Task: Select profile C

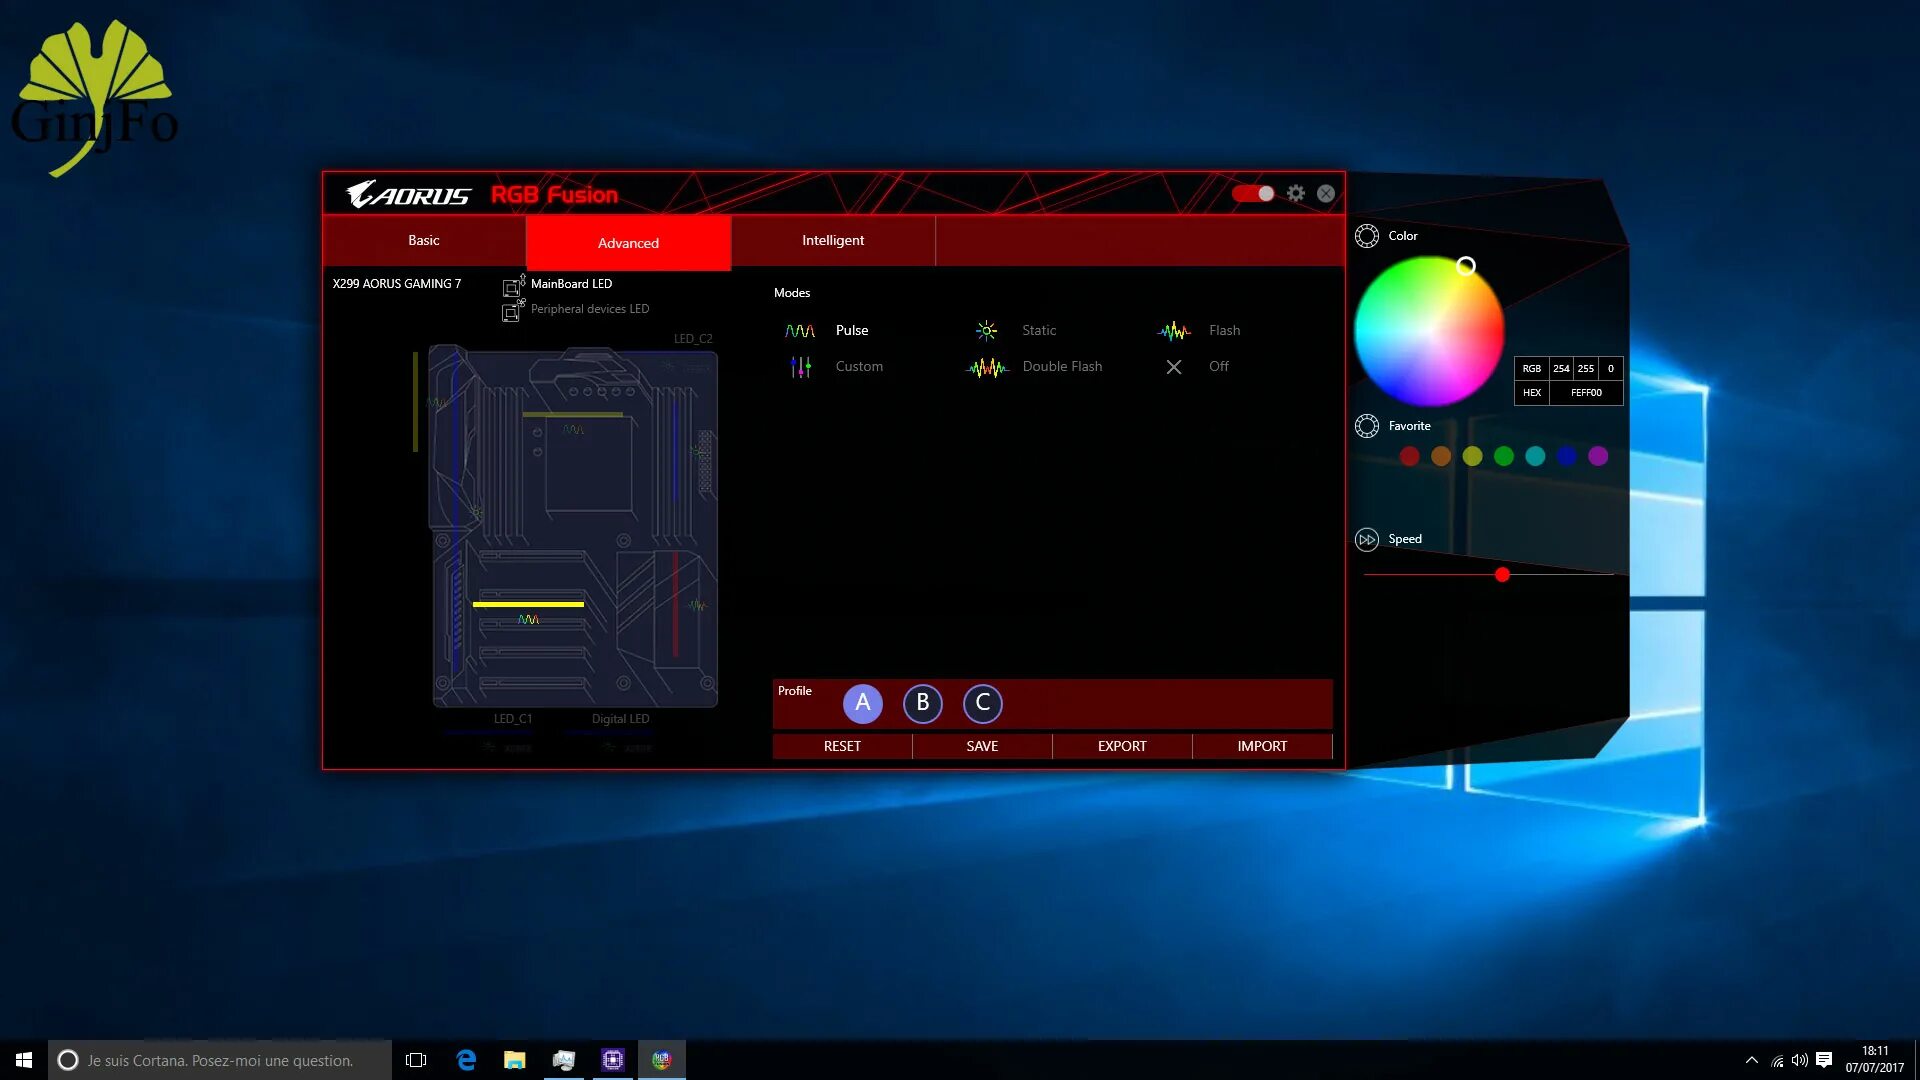Action: (982, 703)
